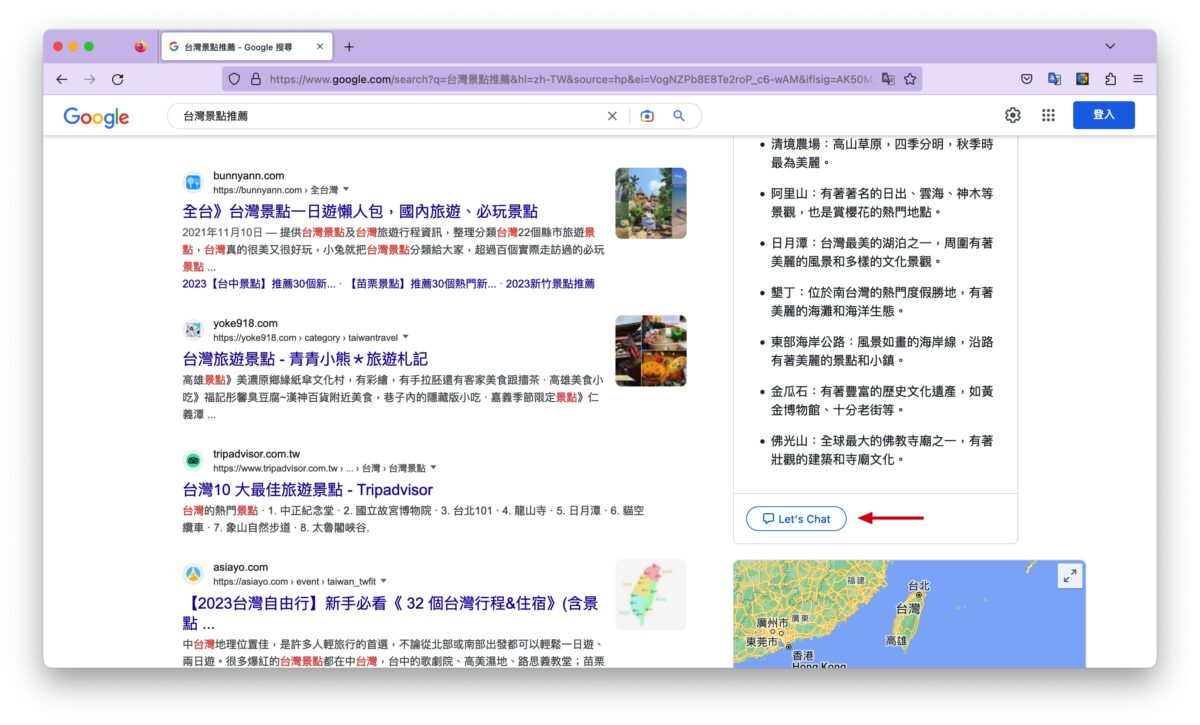Viewport: 1200px width, 725px height.
Task: Click the blue translate extension icon in toolbar
Action: click(1054, 79)
